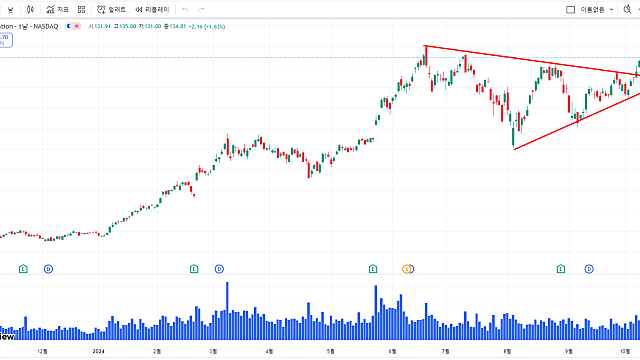Open the dividend D marker after 3월
The width and height of the screenshot is (640, 360).
click(219, 269)
